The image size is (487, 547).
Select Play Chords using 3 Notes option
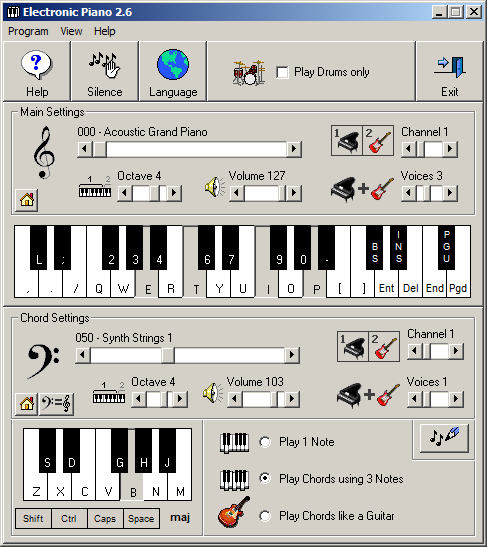coord(265,478)
